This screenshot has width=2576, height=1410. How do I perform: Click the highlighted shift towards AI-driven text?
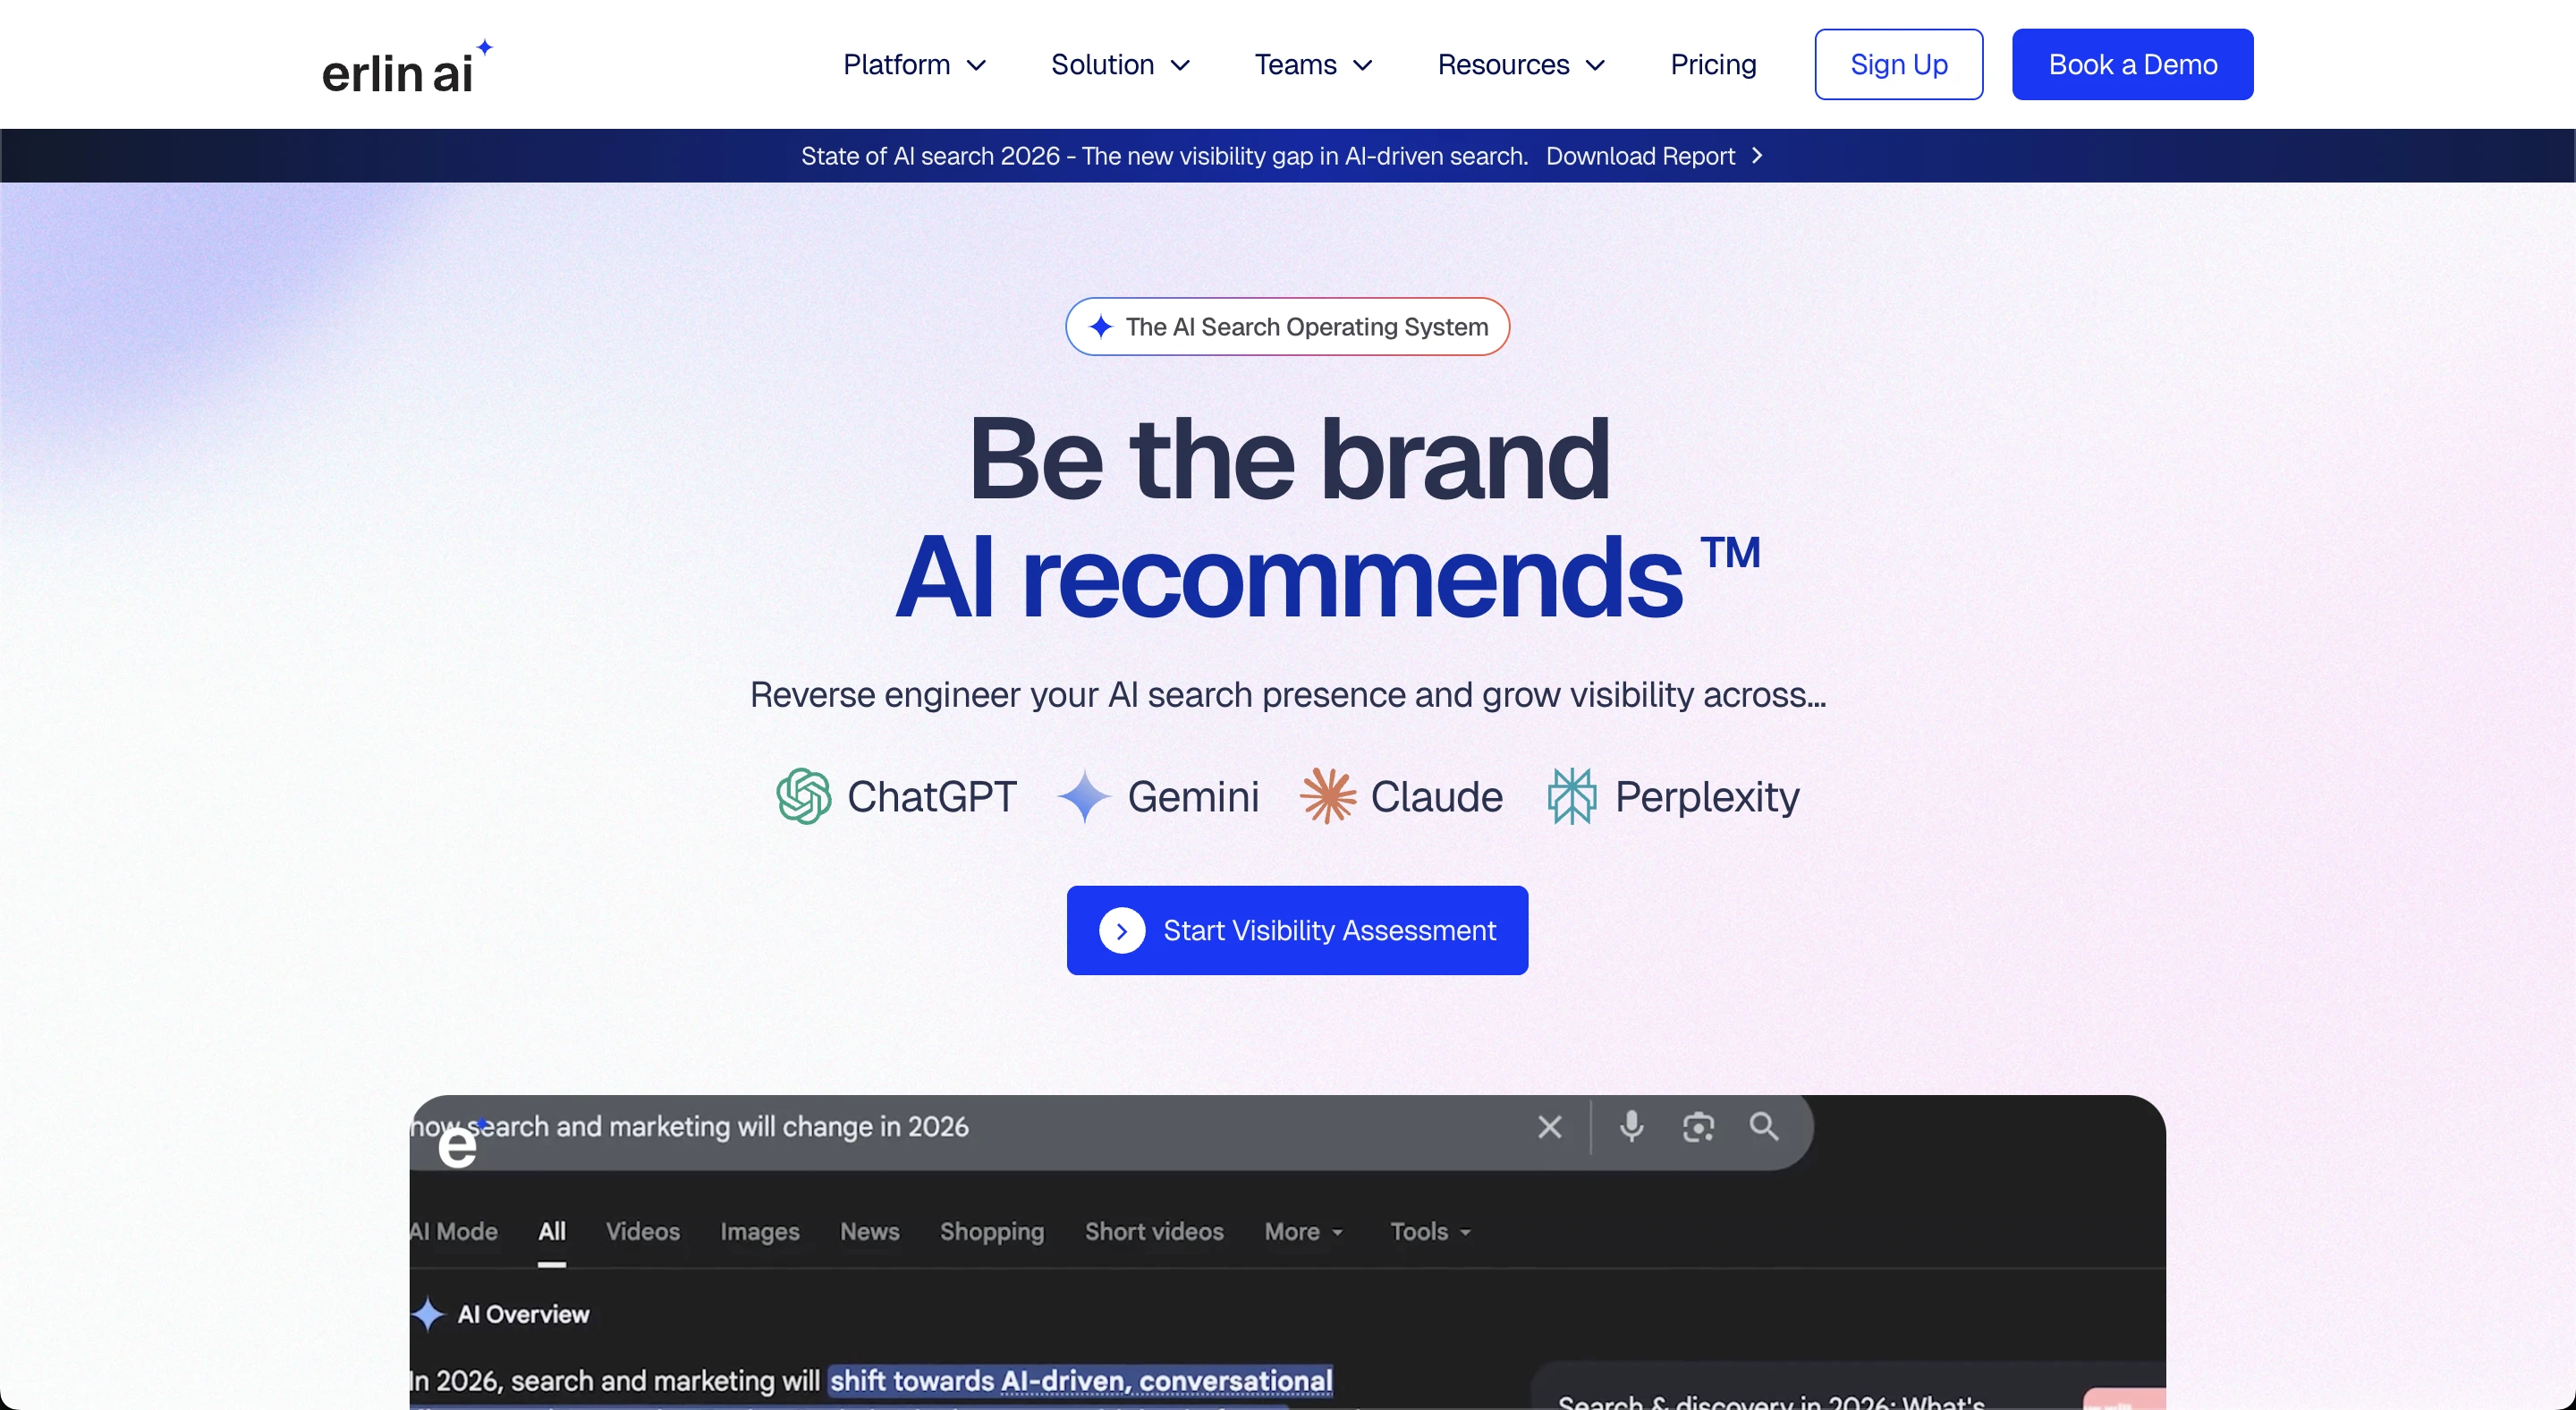coord(1081,1381)
